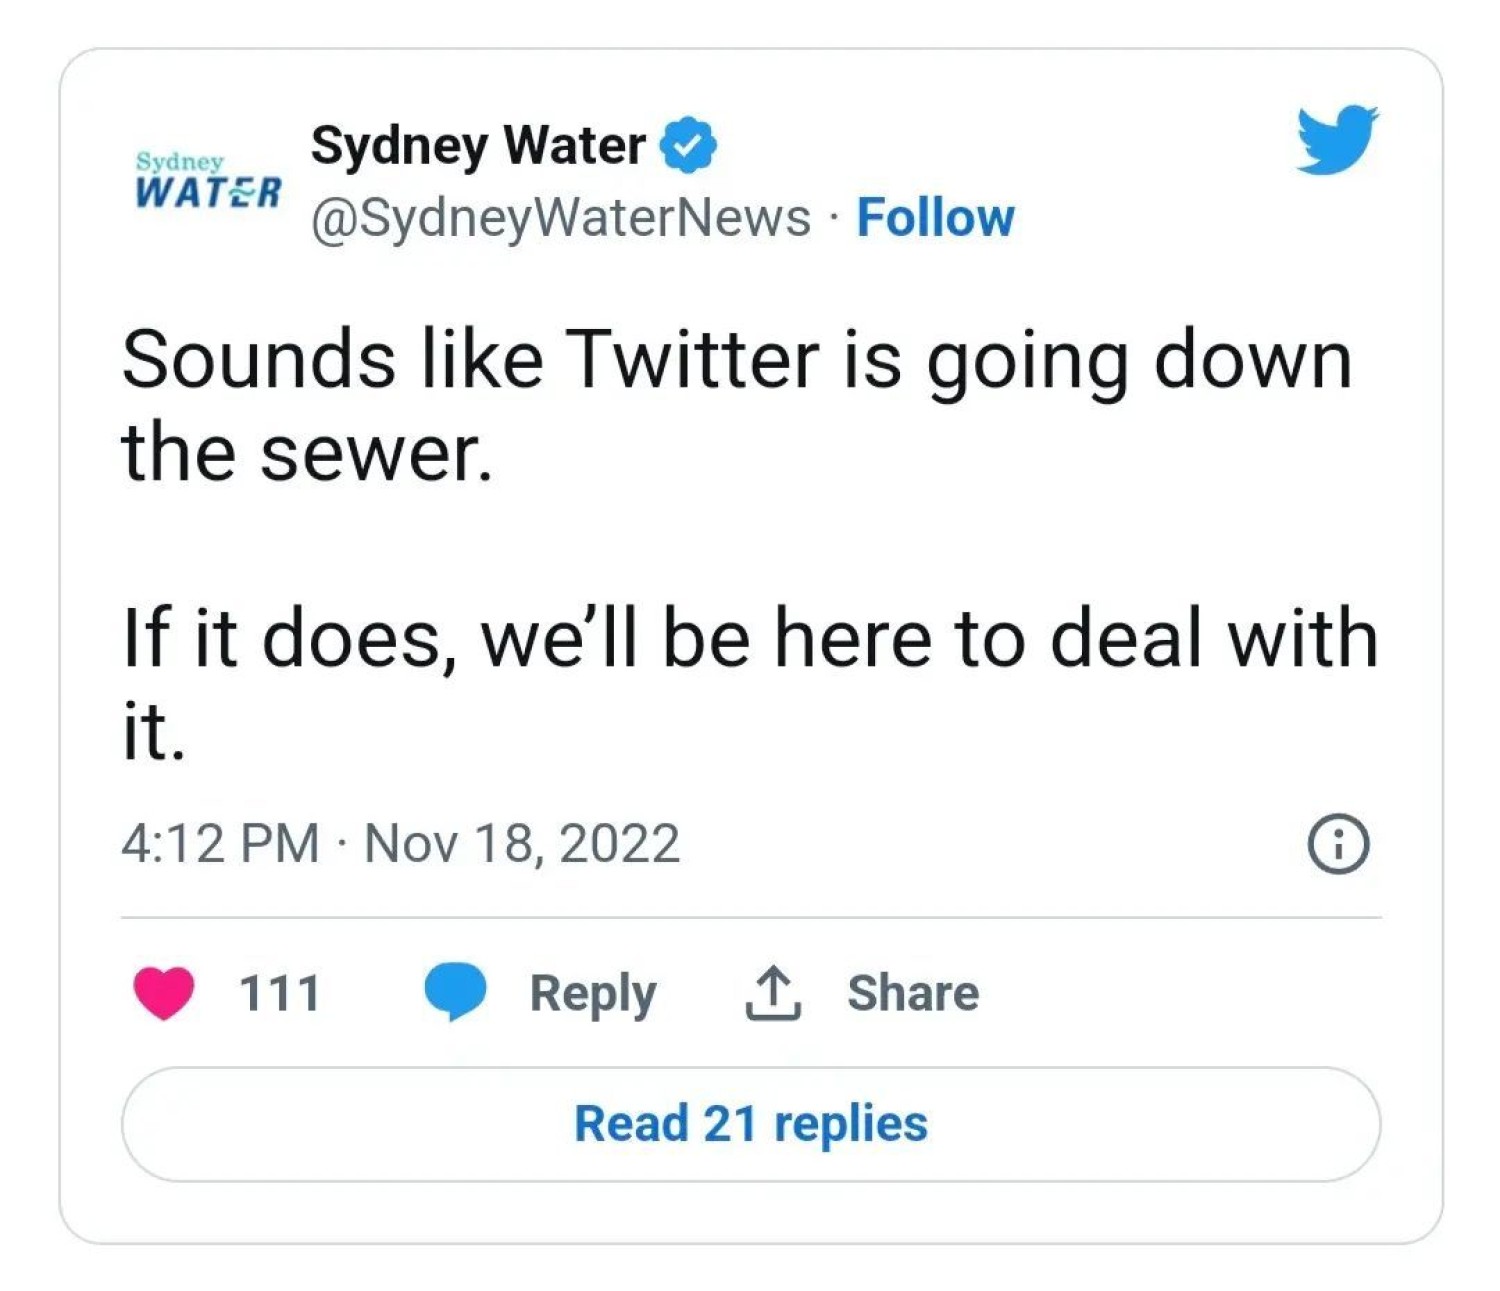Click the word "sewer" in the tweet

click(376, 453)
